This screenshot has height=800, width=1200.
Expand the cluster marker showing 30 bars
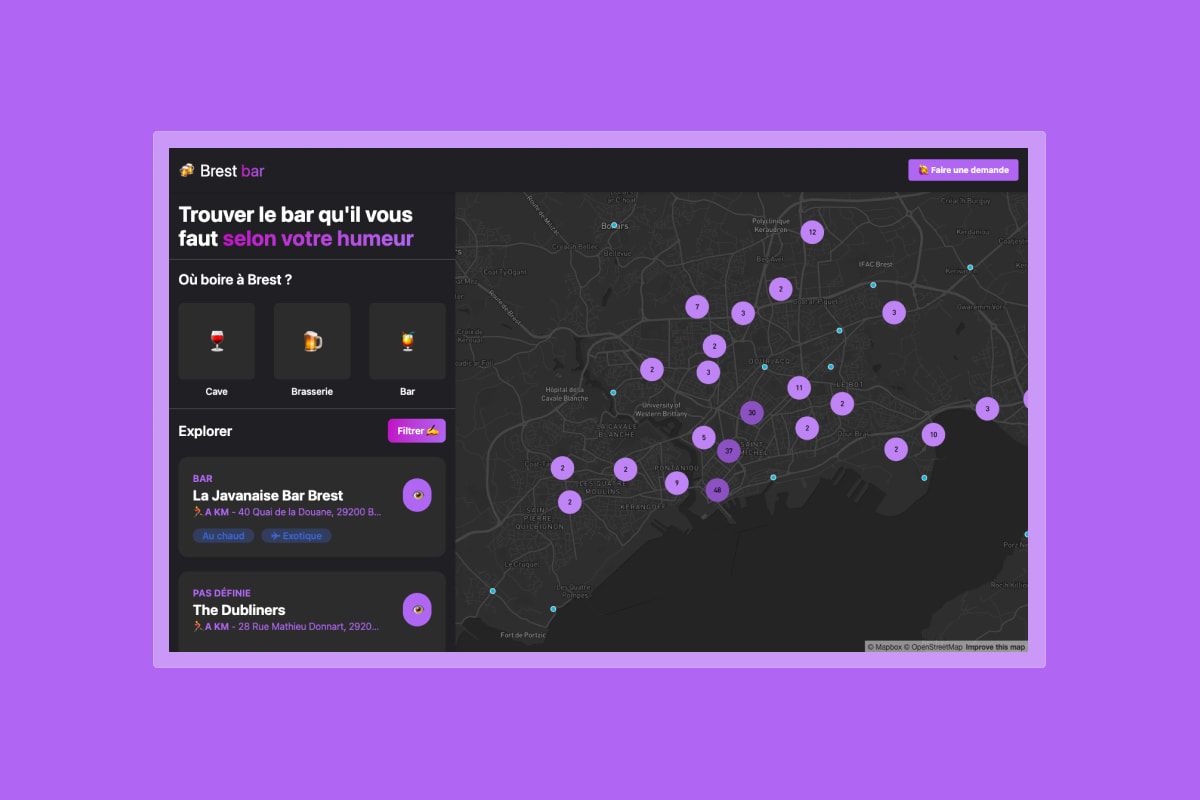coord(752,412)
